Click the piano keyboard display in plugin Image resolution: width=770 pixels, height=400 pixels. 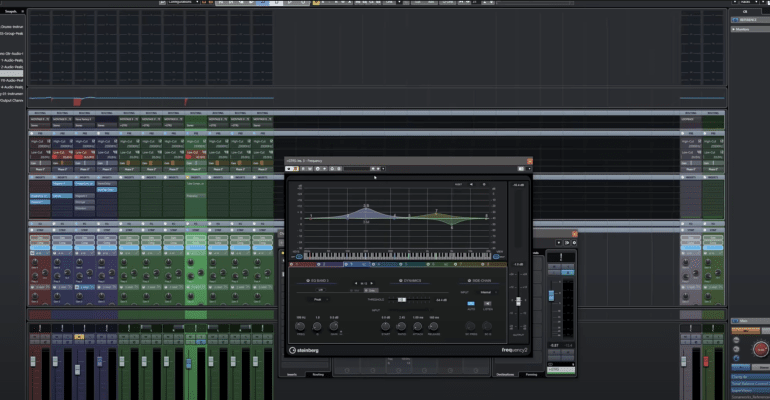point(397,256)
